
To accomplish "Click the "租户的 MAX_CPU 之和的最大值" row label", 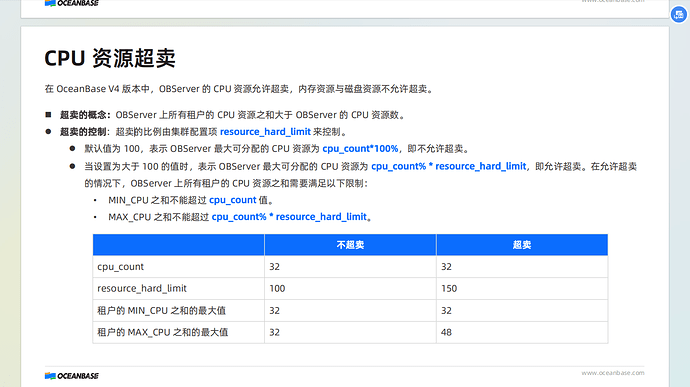I will 163,332.
